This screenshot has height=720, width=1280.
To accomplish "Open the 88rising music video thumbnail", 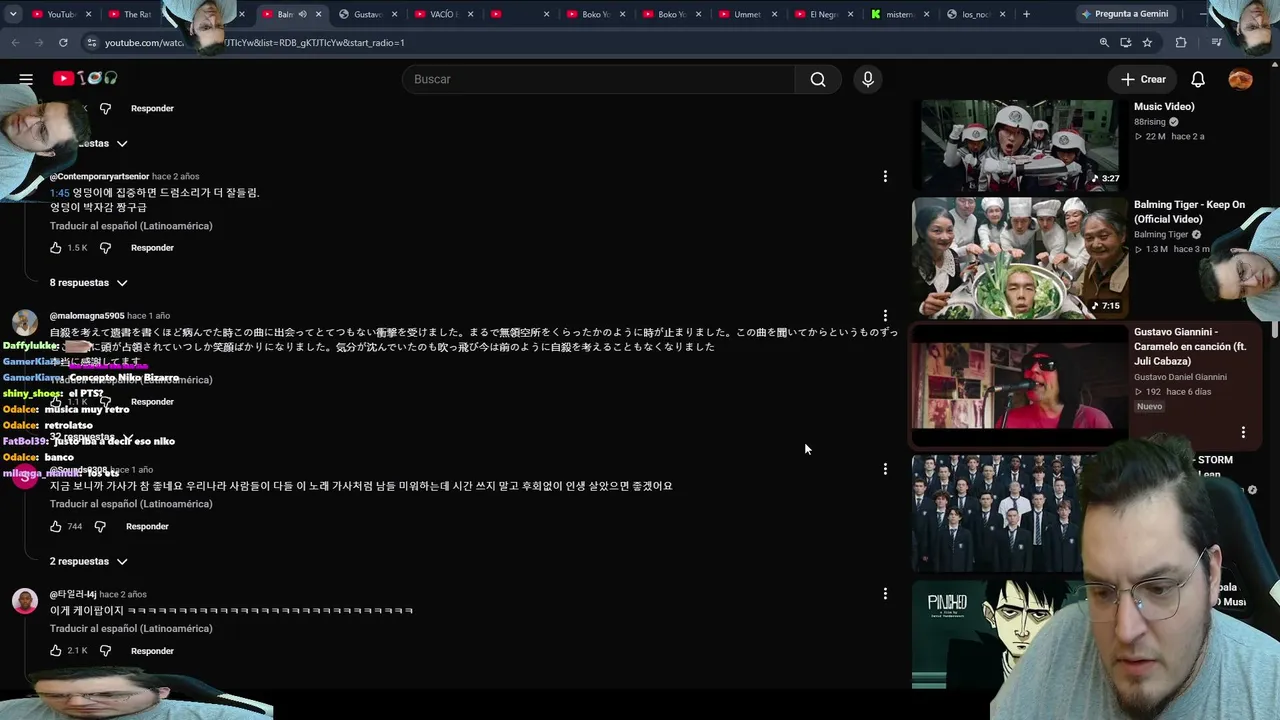I will click(1019, 145).
